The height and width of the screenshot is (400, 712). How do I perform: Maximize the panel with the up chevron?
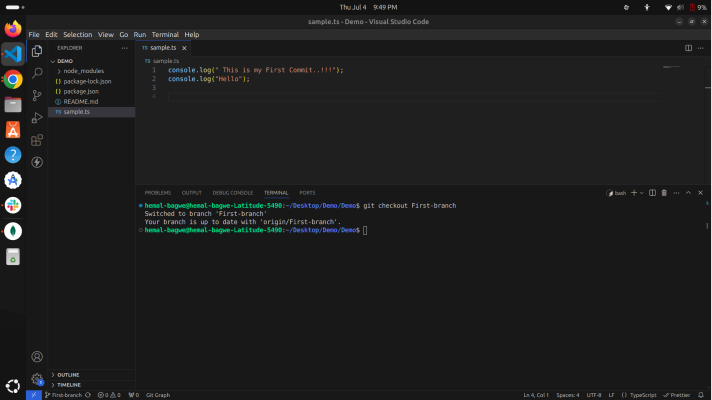tap(688, 193)
